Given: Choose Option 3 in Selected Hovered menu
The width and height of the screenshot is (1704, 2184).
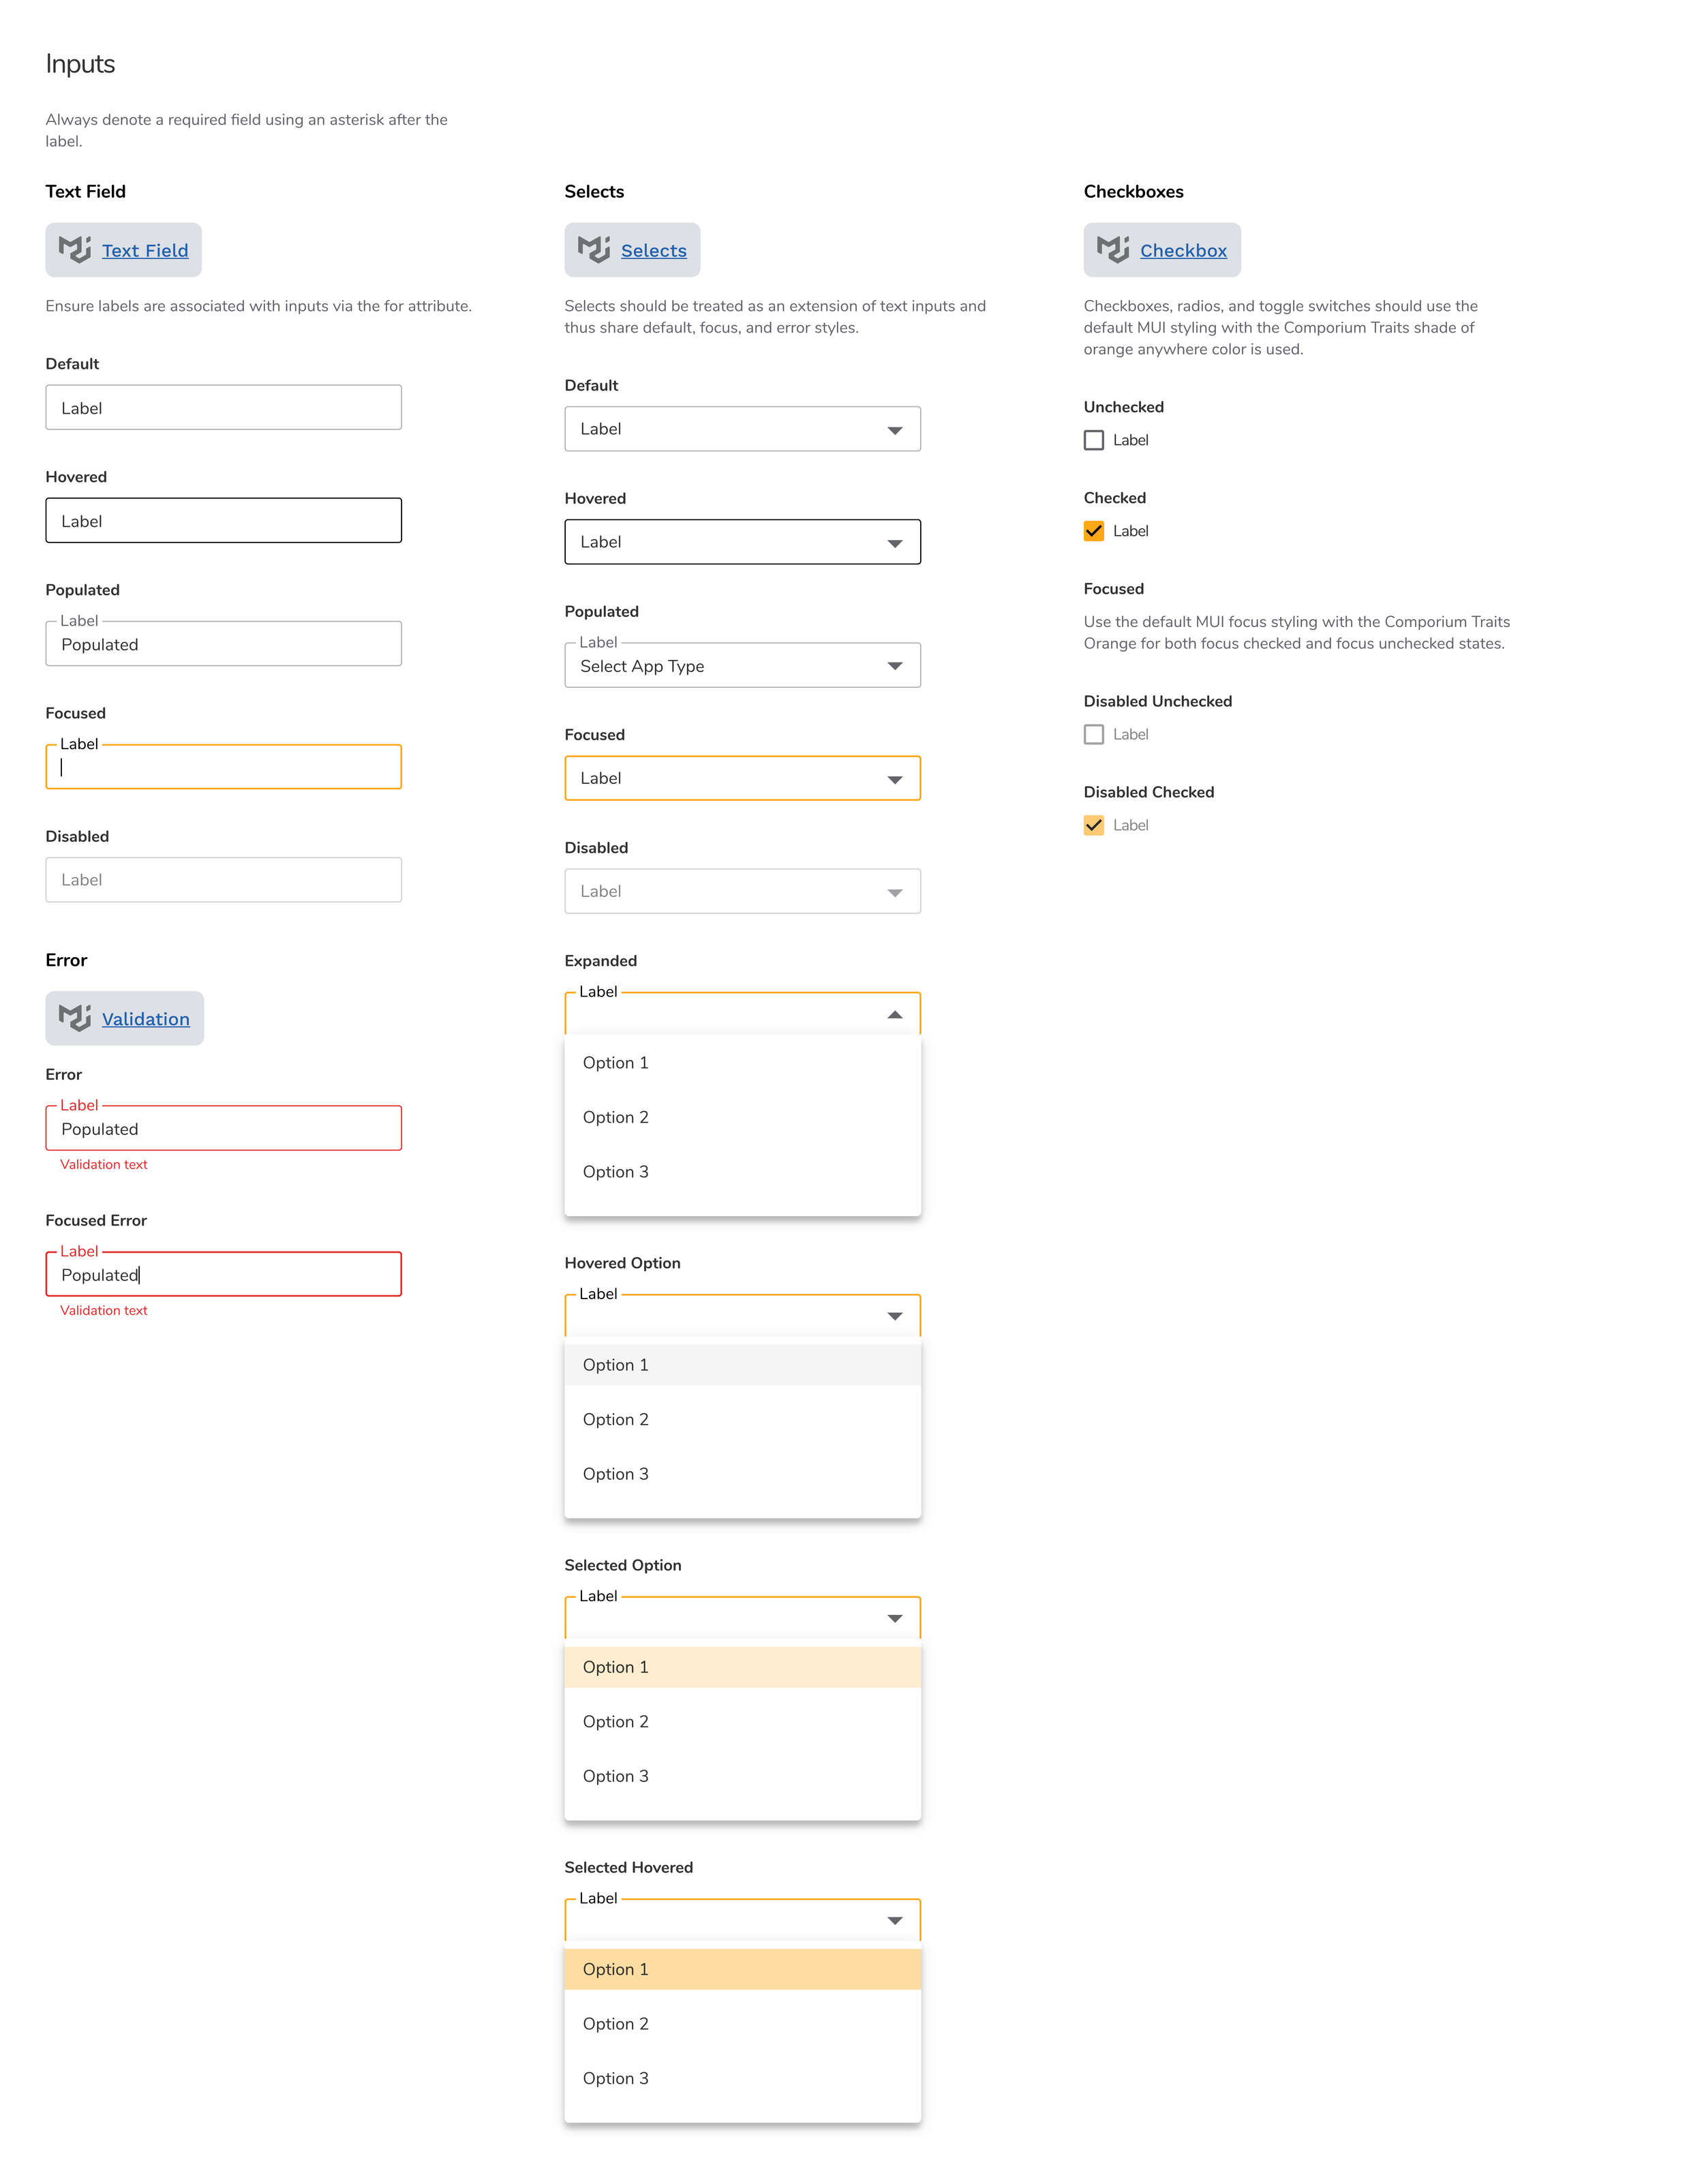Looking at the screenshot, I should pos(616,2078).
